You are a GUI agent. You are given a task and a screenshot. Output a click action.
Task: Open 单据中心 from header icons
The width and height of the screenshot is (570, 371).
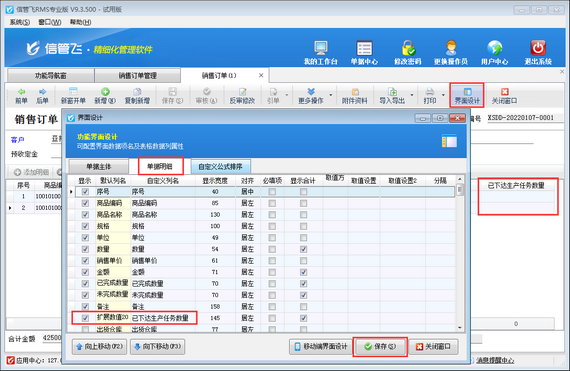point(364,53)
